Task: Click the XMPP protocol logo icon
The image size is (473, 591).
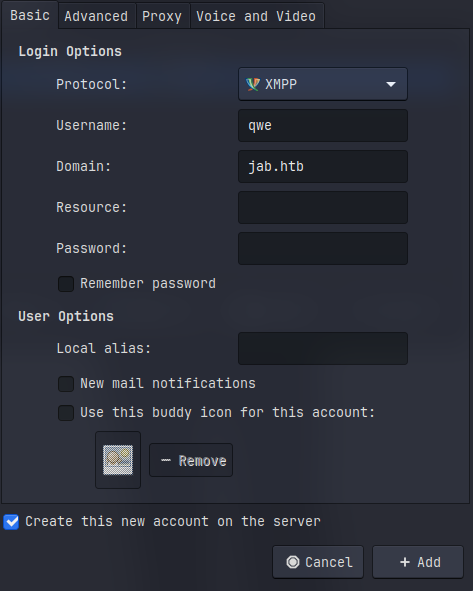Action: point(253,84)
